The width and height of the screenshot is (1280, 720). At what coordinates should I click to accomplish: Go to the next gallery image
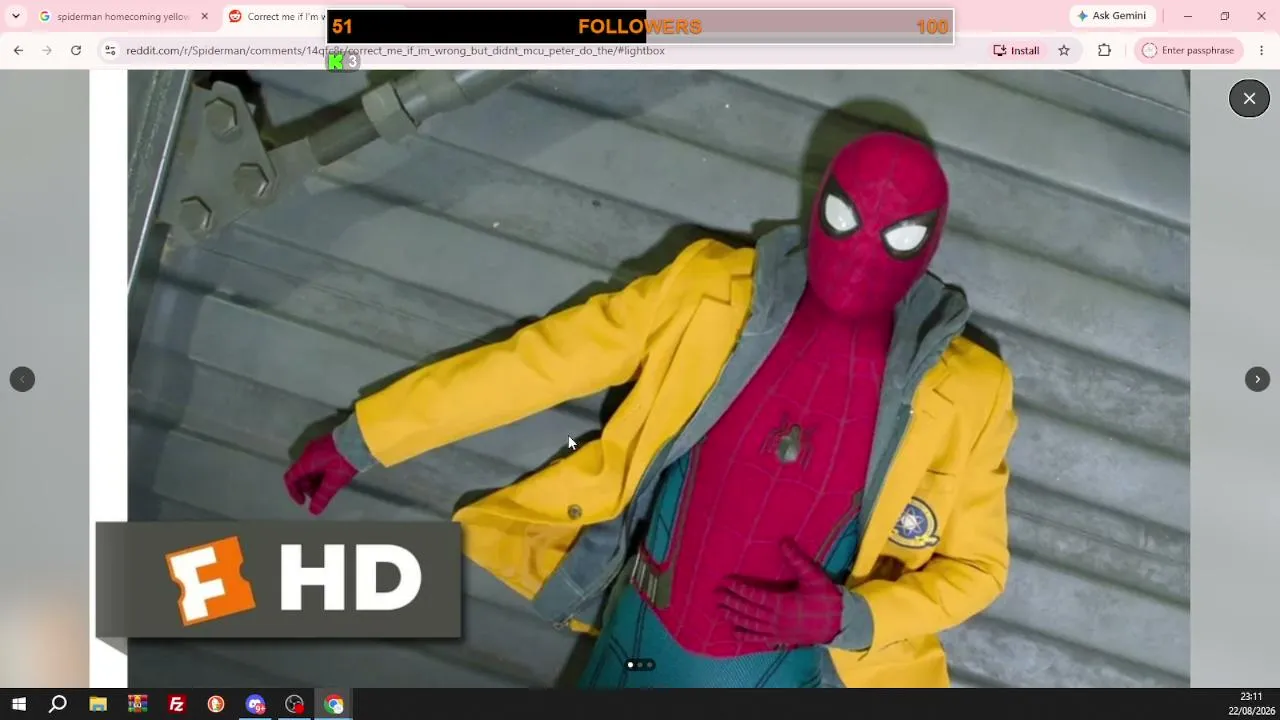[1257, 379]
